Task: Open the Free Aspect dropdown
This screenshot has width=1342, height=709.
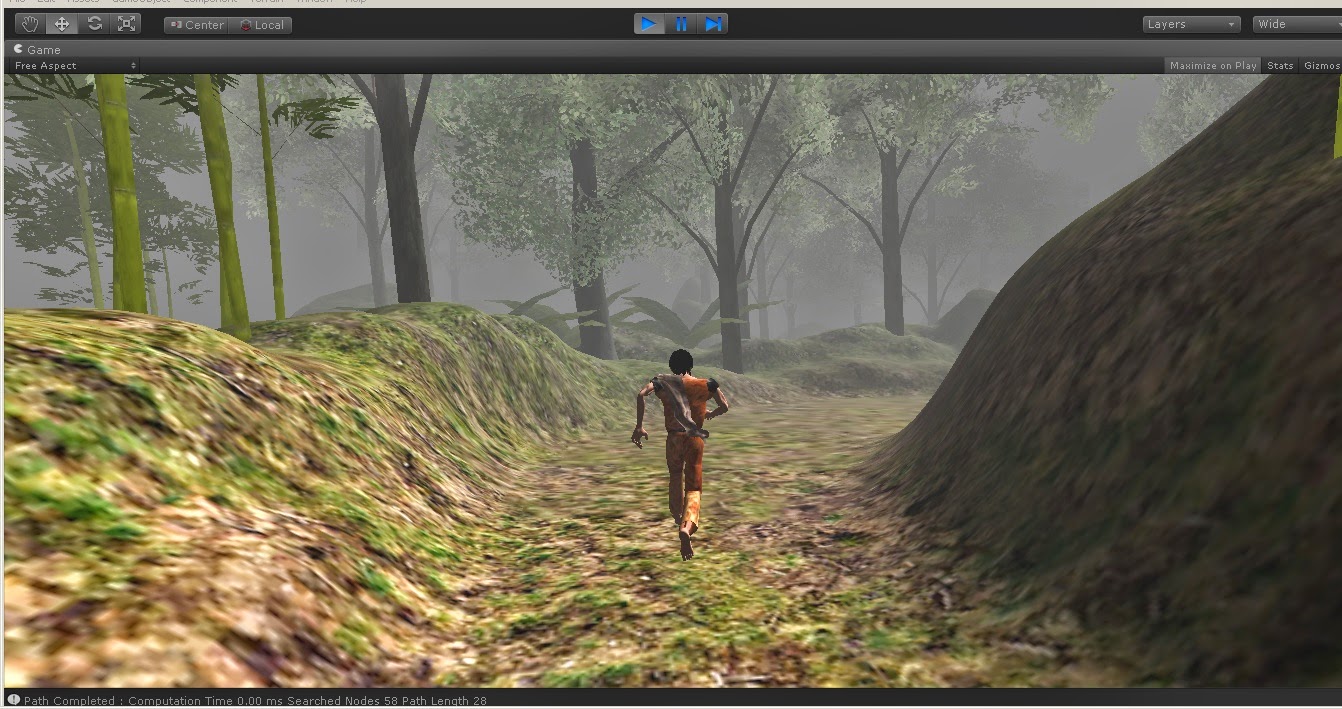Action: [75, 66]
